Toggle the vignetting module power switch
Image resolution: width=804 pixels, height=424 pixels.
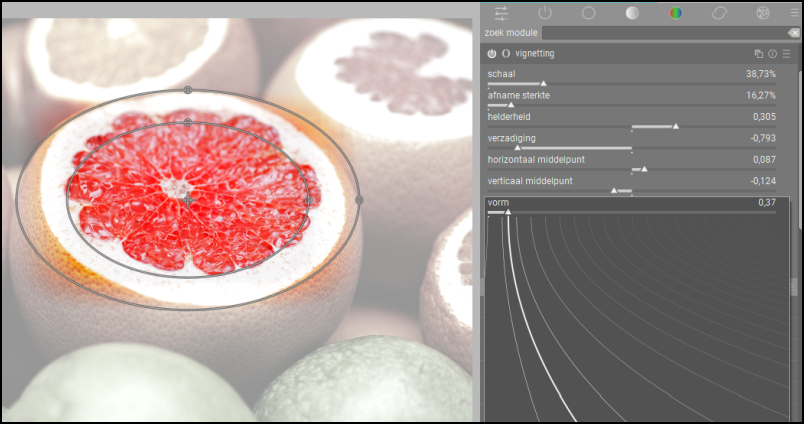(492, 53)
